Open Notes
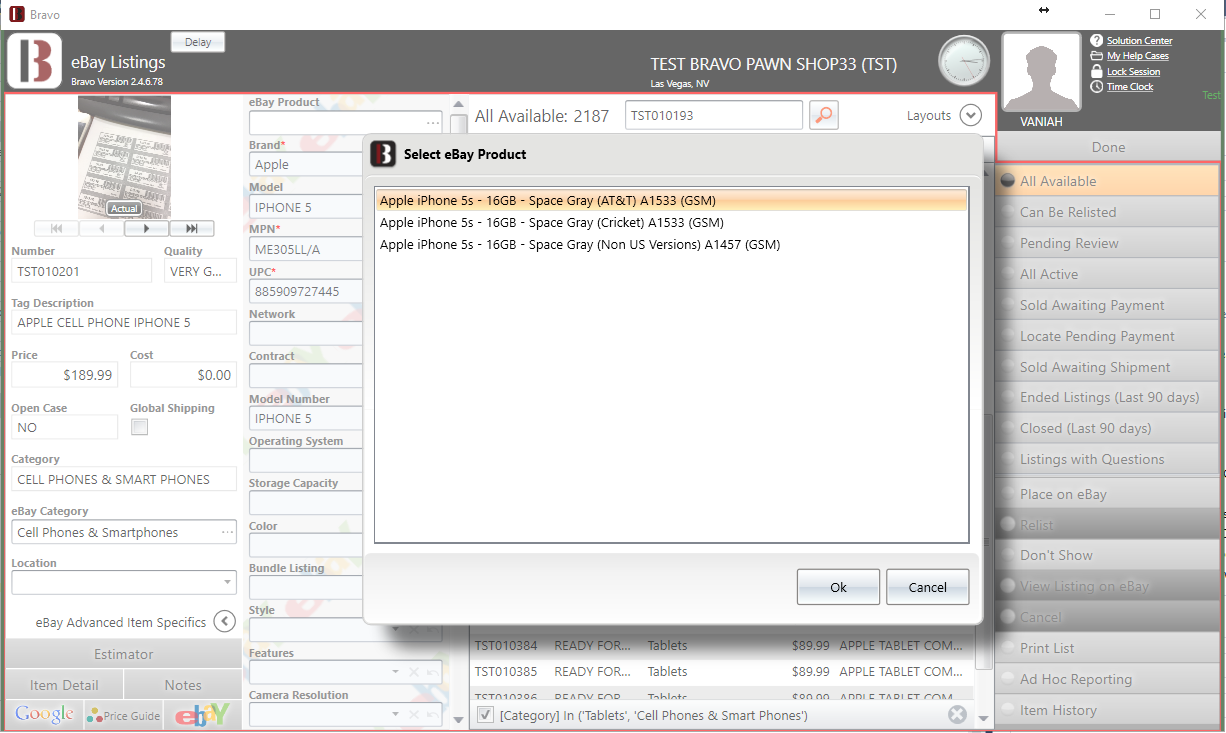The image size is (1226, 733). 183,685
